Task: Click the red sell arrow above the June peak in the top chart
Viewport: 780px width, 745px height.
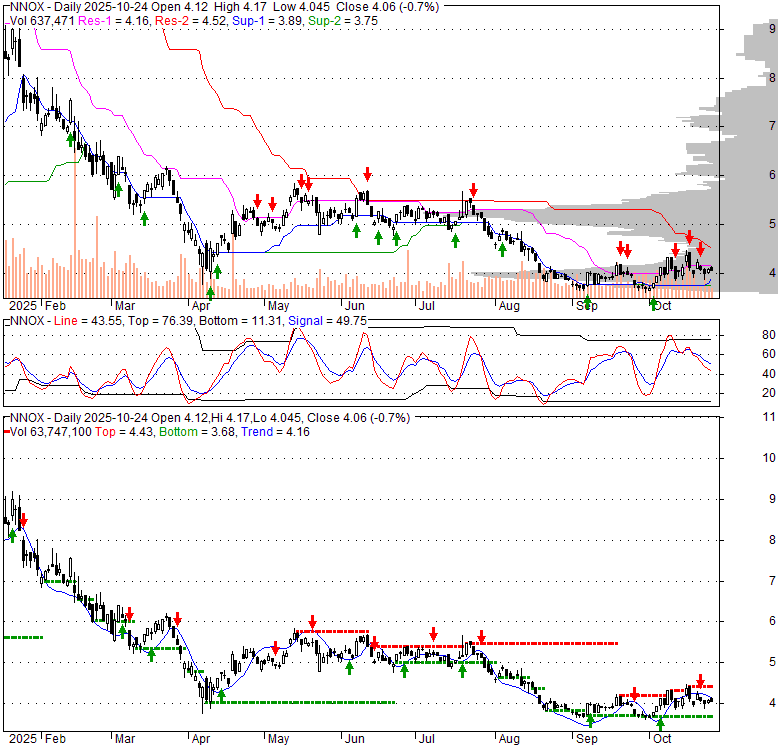Action: pos(367,174)
